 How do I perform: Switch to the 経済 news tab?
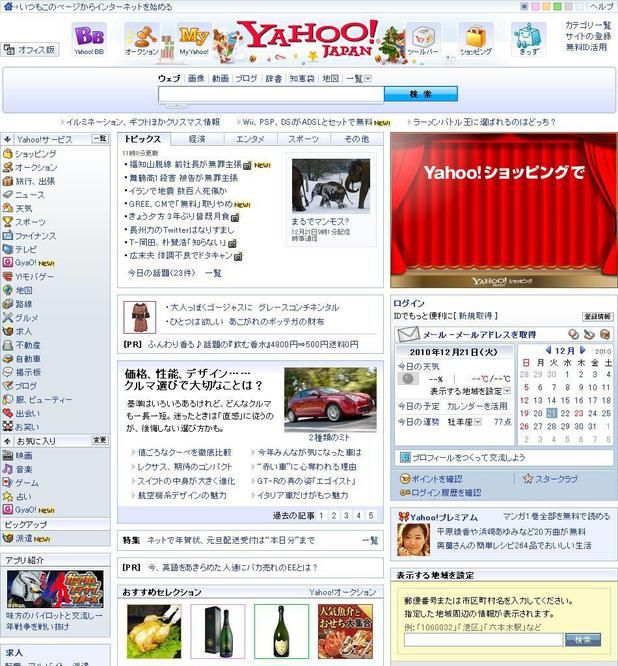197,139
